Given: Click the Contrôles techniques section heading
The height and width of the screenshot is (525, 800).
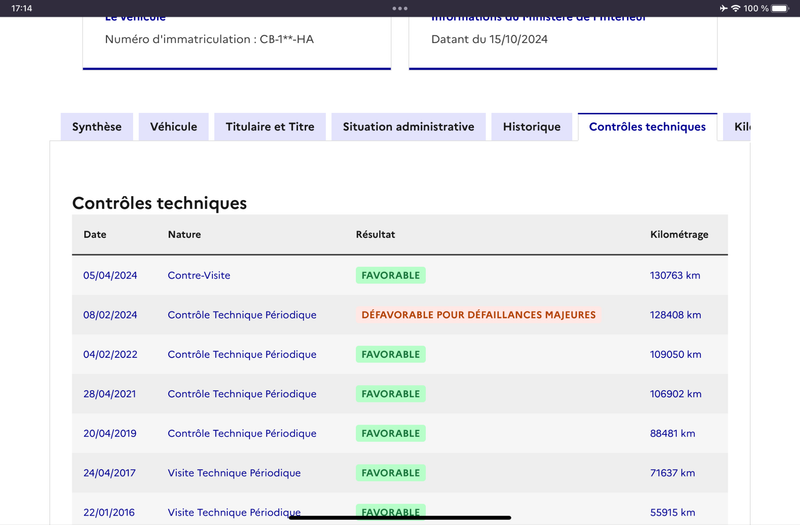Looking at the screenshot, I should tap(159, 203).
